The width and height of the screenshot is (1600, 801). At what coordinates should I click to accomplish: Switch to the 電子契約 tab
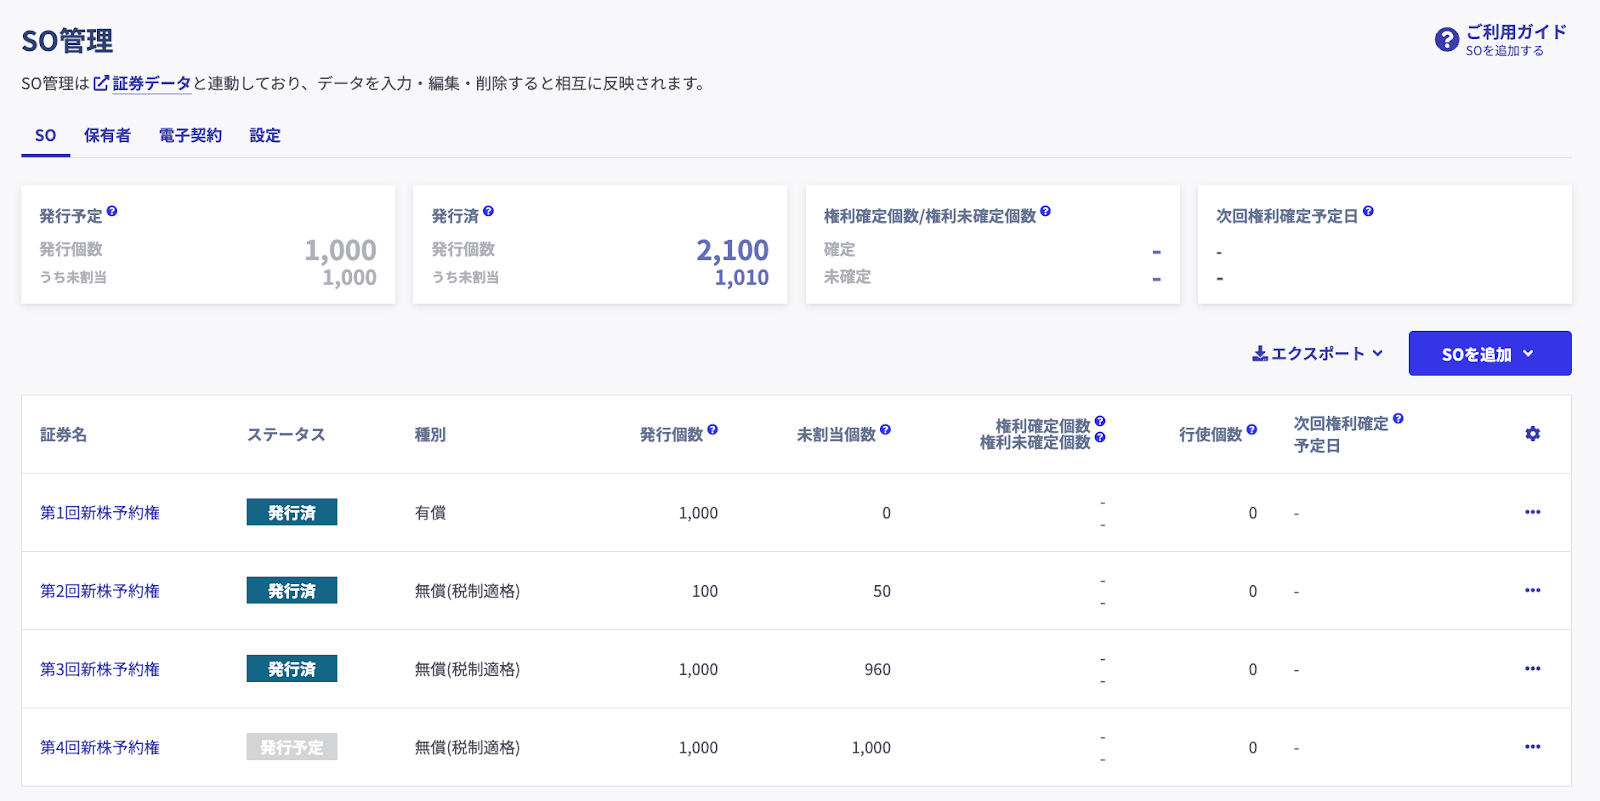tap(190, 136)
